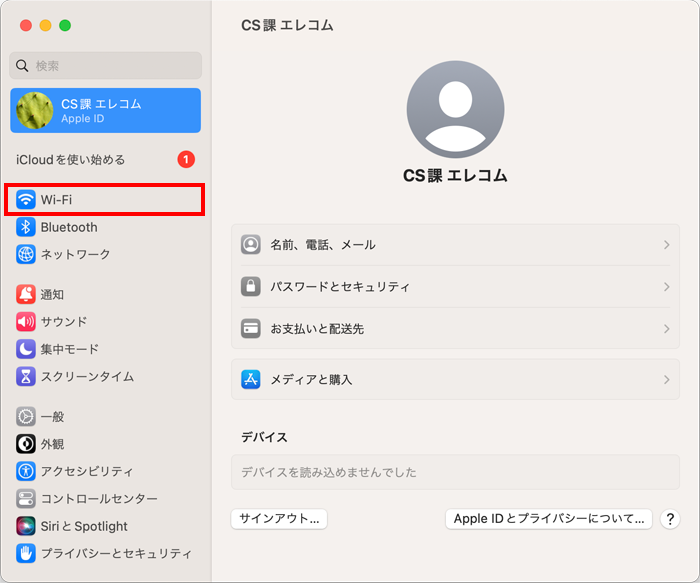700x583 pixels.
Task: Click the 外観 sidebar label
Action: pos(52,444)
